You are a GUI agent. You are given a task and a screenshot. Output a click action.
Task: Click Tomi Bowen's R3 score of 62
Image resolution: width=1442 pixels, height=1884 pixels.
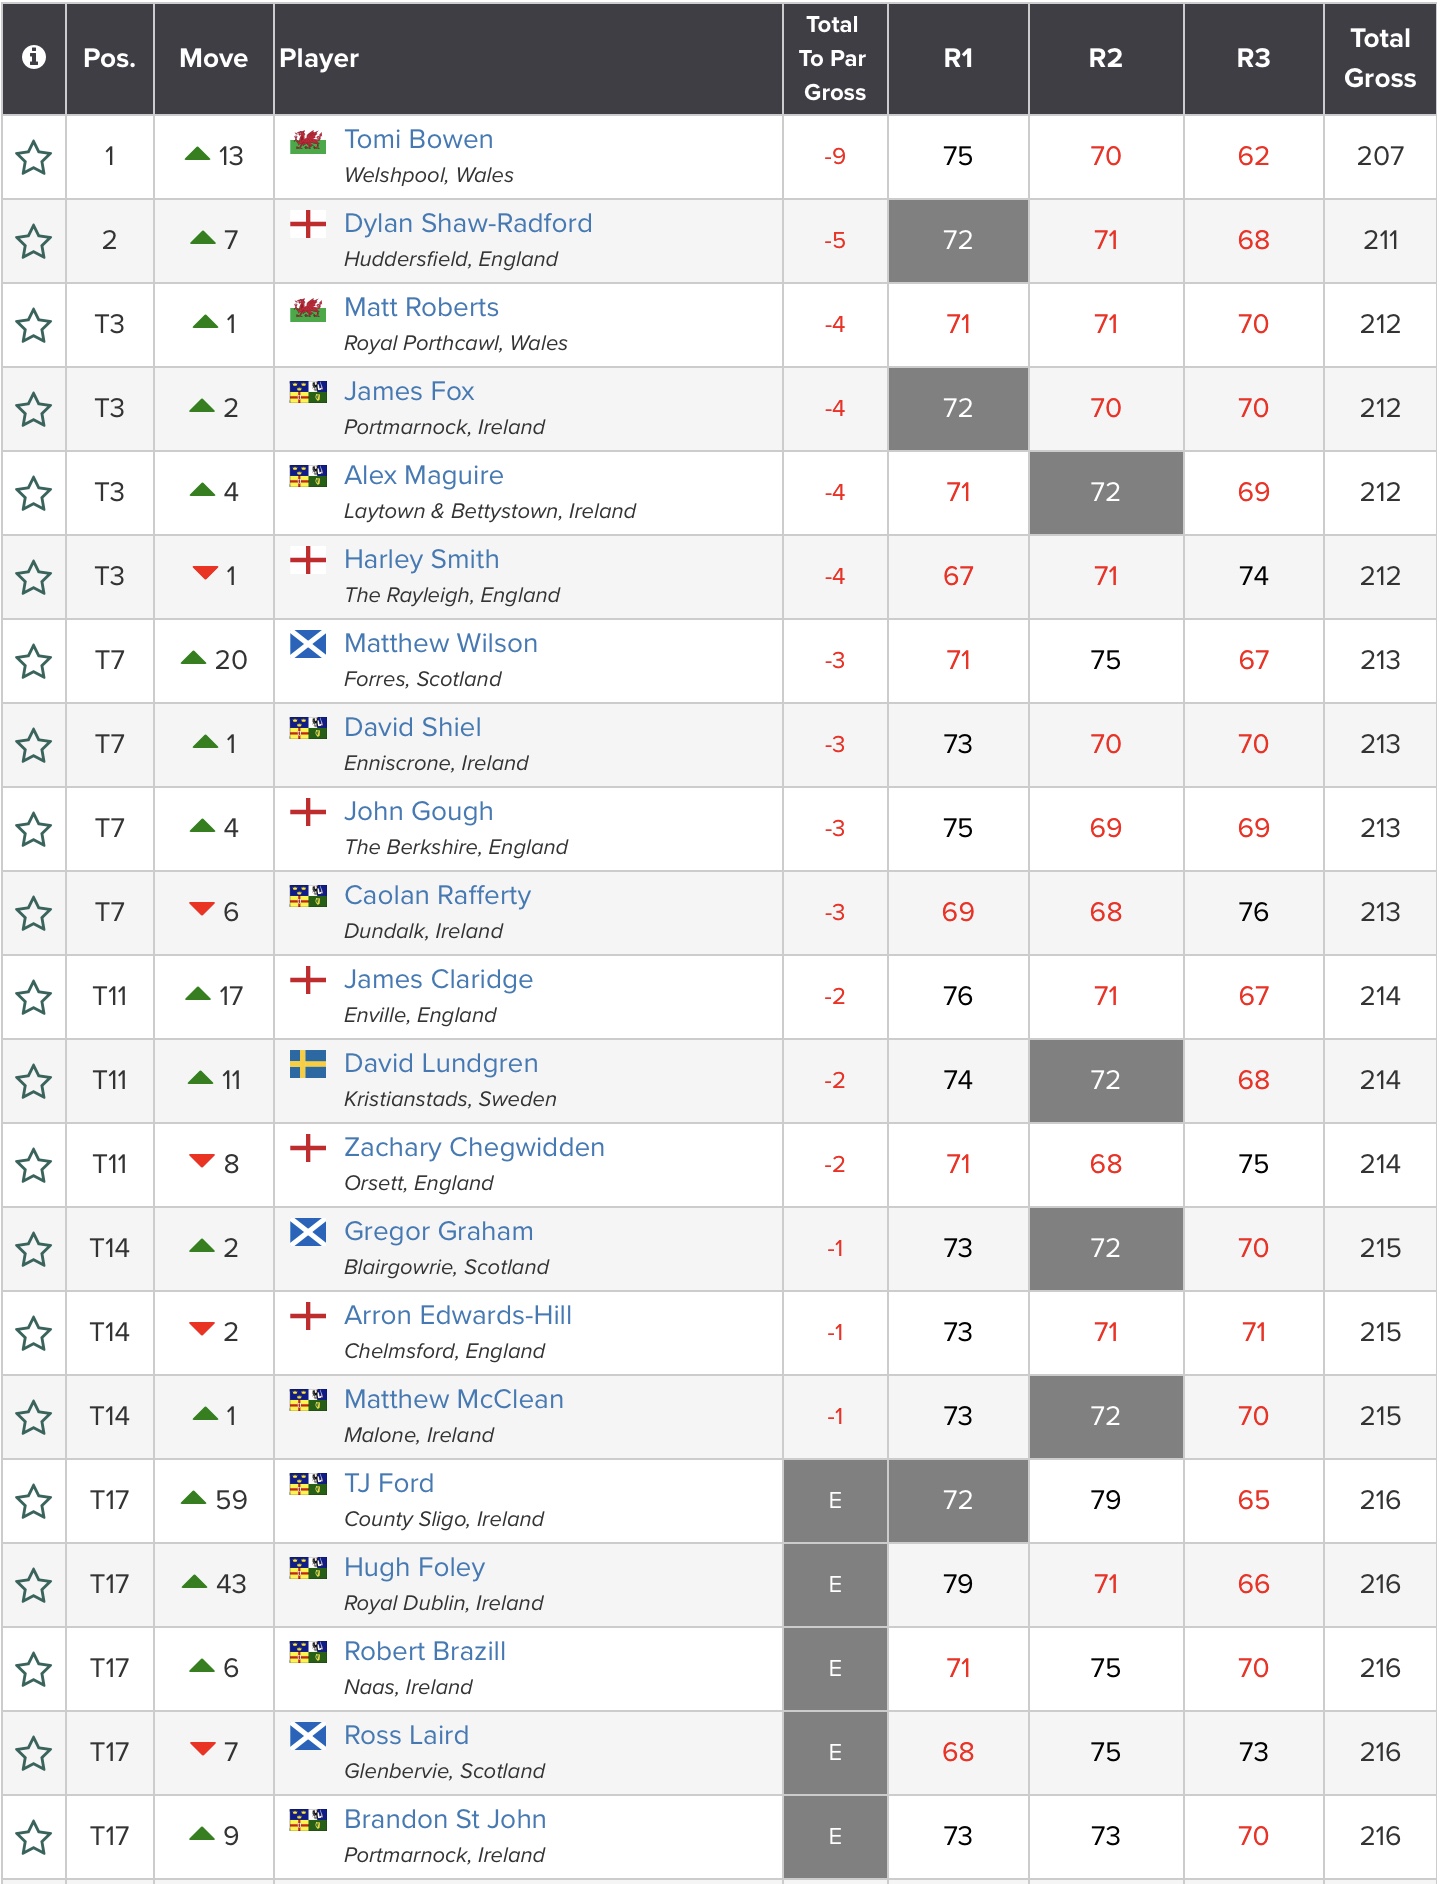pos(1252,156)
